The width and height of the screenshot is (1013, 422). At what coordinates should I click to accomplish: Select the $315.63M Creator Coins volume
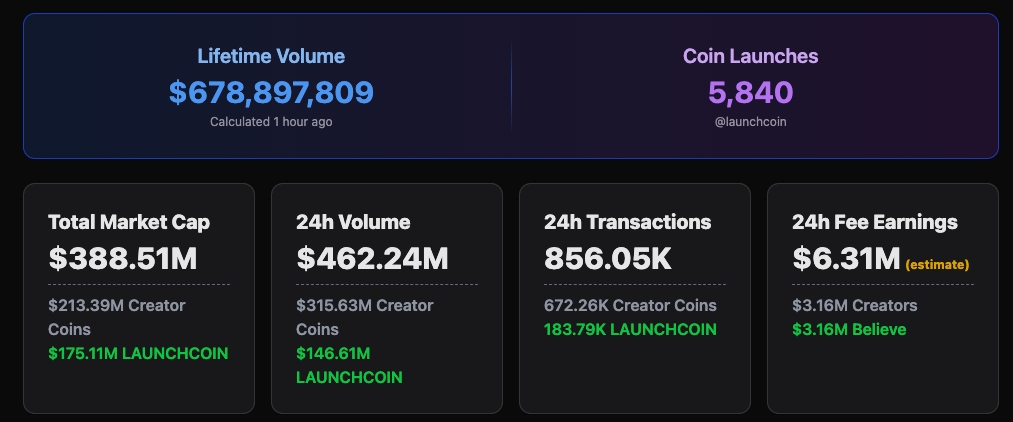(x=365, y=317)
